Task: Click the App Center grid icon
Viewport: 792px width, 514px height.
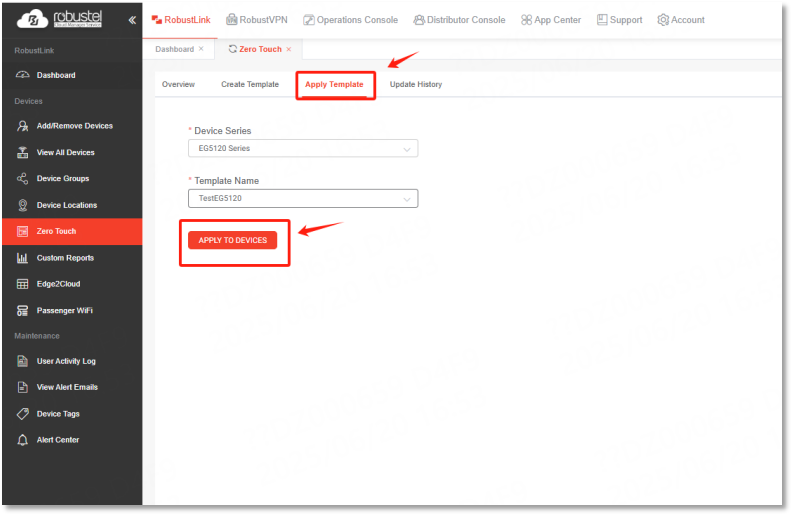Action: 526,20
